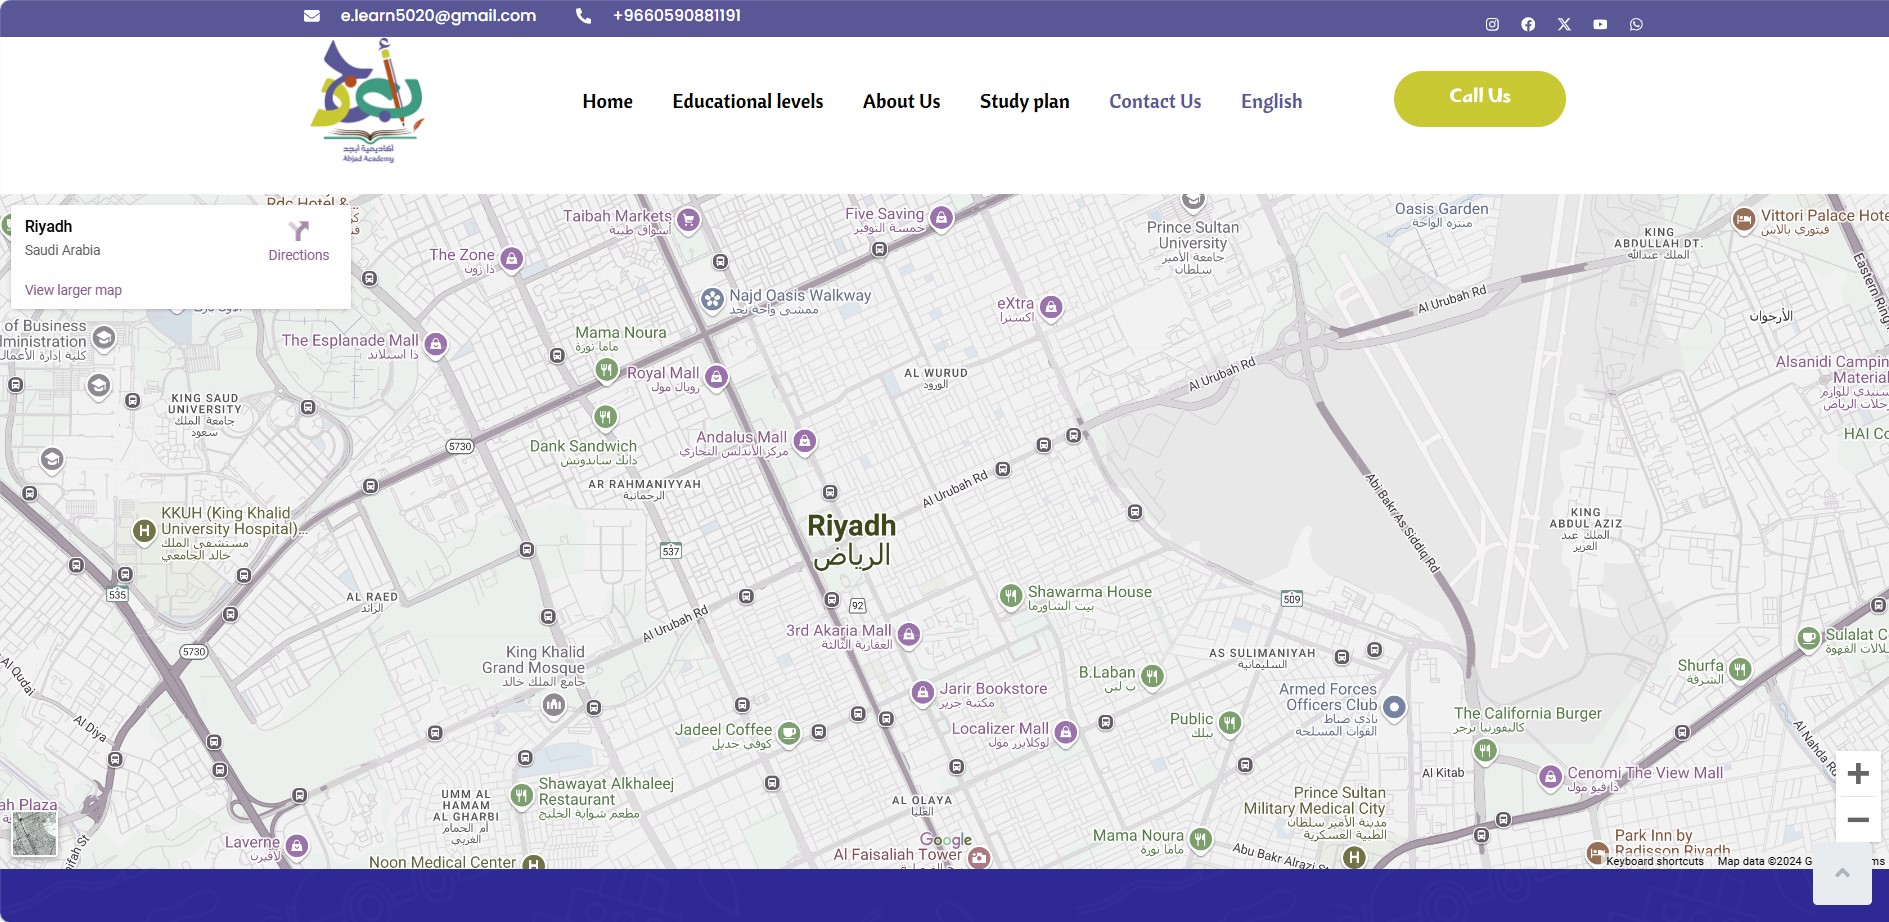1889x922 pixels.
Task: Click the California Burger restaurant pin
Action: click(1486, 751)
